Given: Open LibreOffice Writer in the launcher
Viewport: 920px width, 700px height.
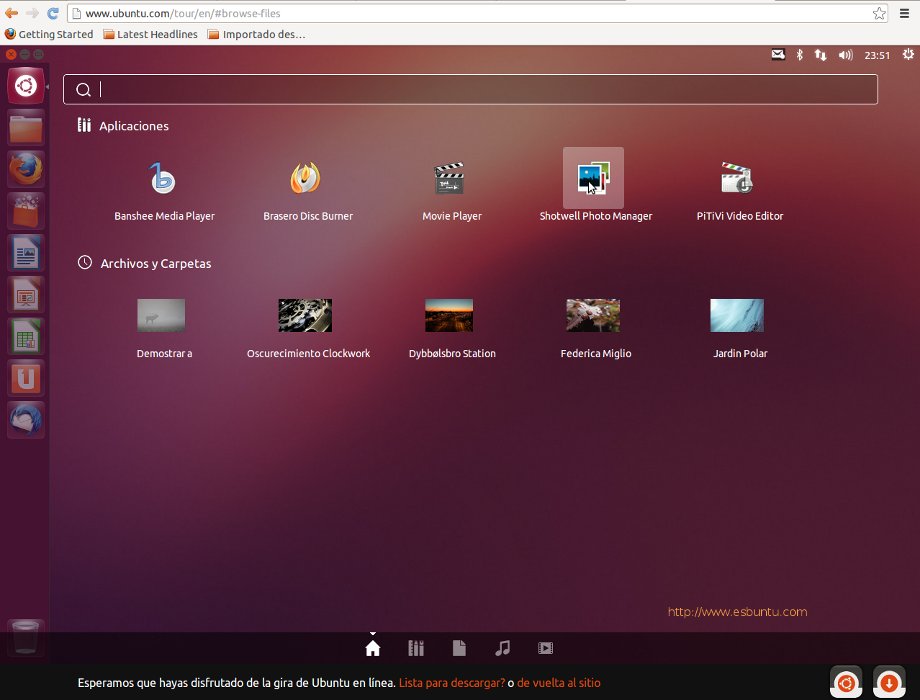Looking at the screenshot, I should (x=26, y=253).
